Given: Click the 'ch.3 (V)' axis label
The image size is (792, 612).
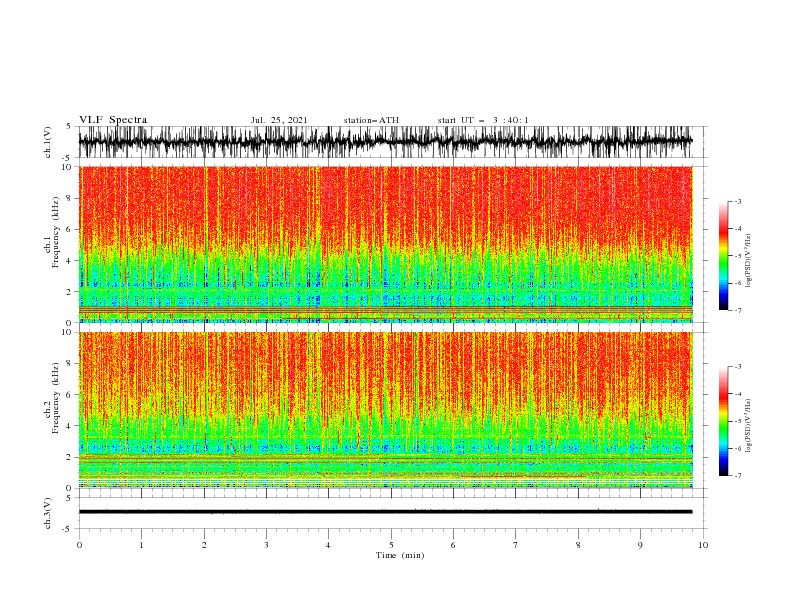Looking at the screenshot, I should pos(48,513).
